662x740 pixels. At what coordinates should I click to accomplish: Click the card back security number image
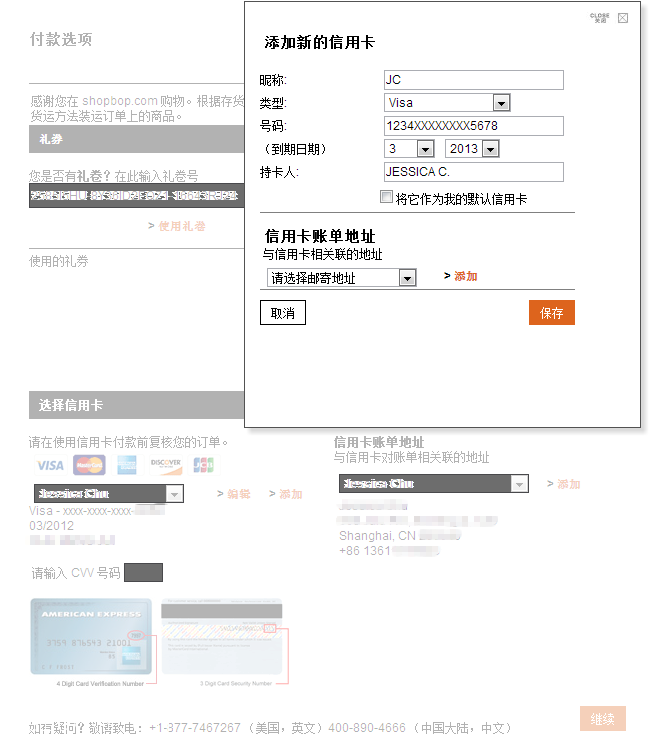(222, 636)
